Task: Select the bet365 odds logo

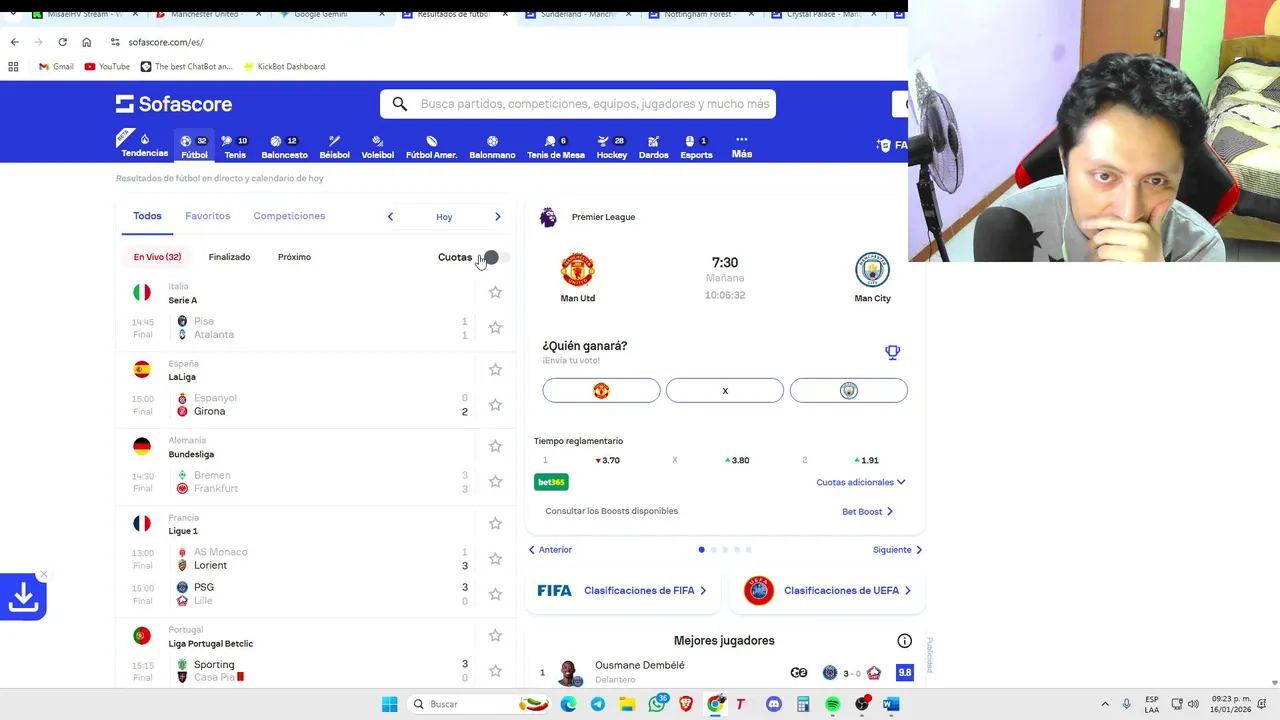Action: click(x=551, y=482)
